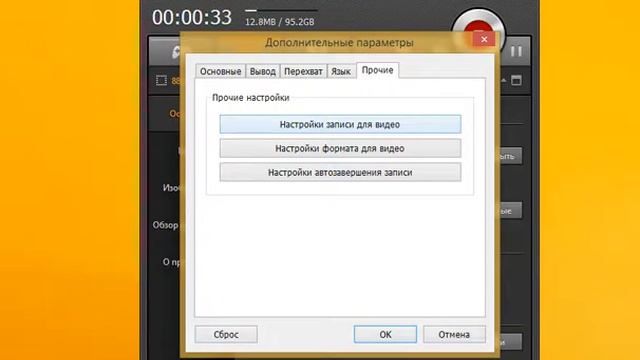Viewport: 640px width, 360px height.
Task: Stop recording with the red button
Action: 478,26
